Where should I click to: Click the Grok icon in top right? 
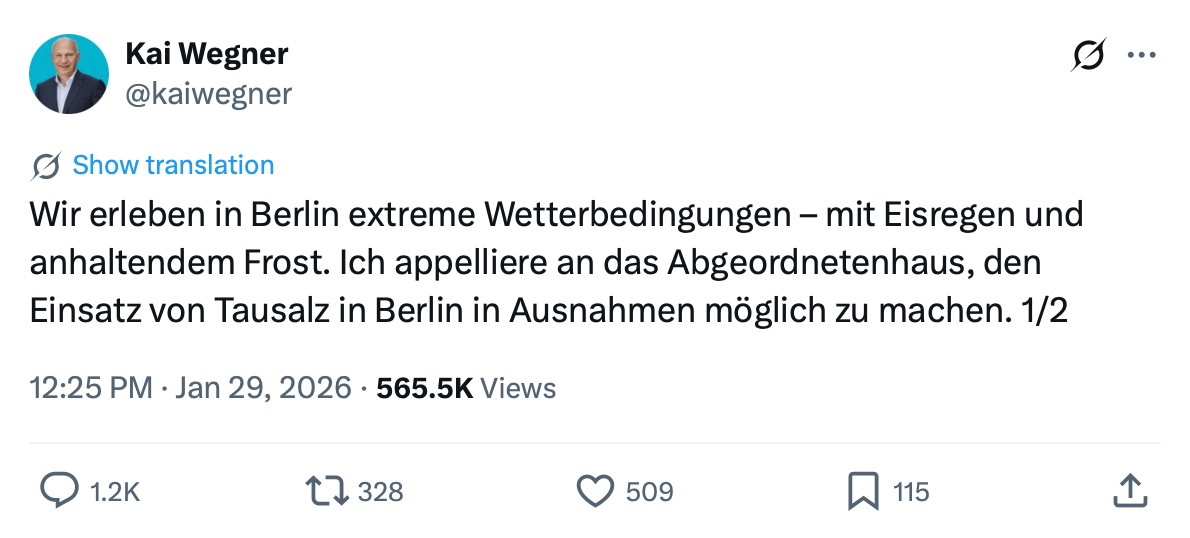(1088, 55)
